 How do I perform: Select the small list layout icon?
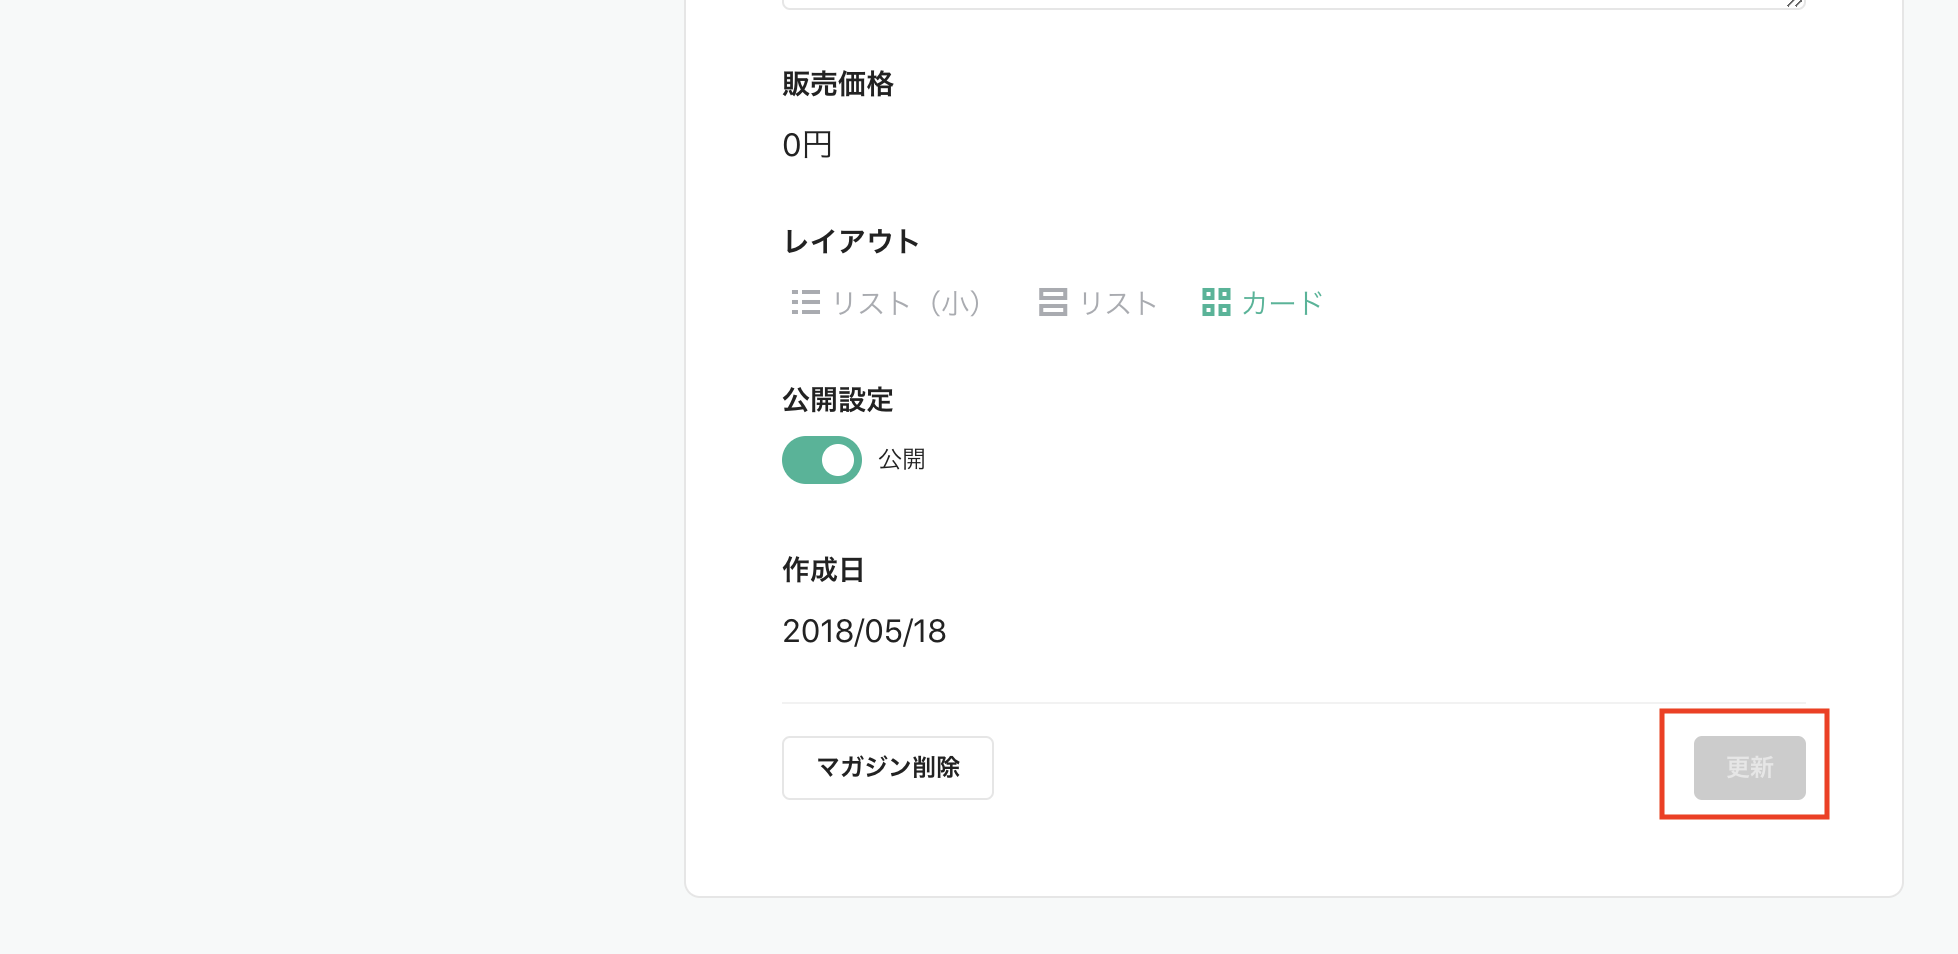click(805, 302)
